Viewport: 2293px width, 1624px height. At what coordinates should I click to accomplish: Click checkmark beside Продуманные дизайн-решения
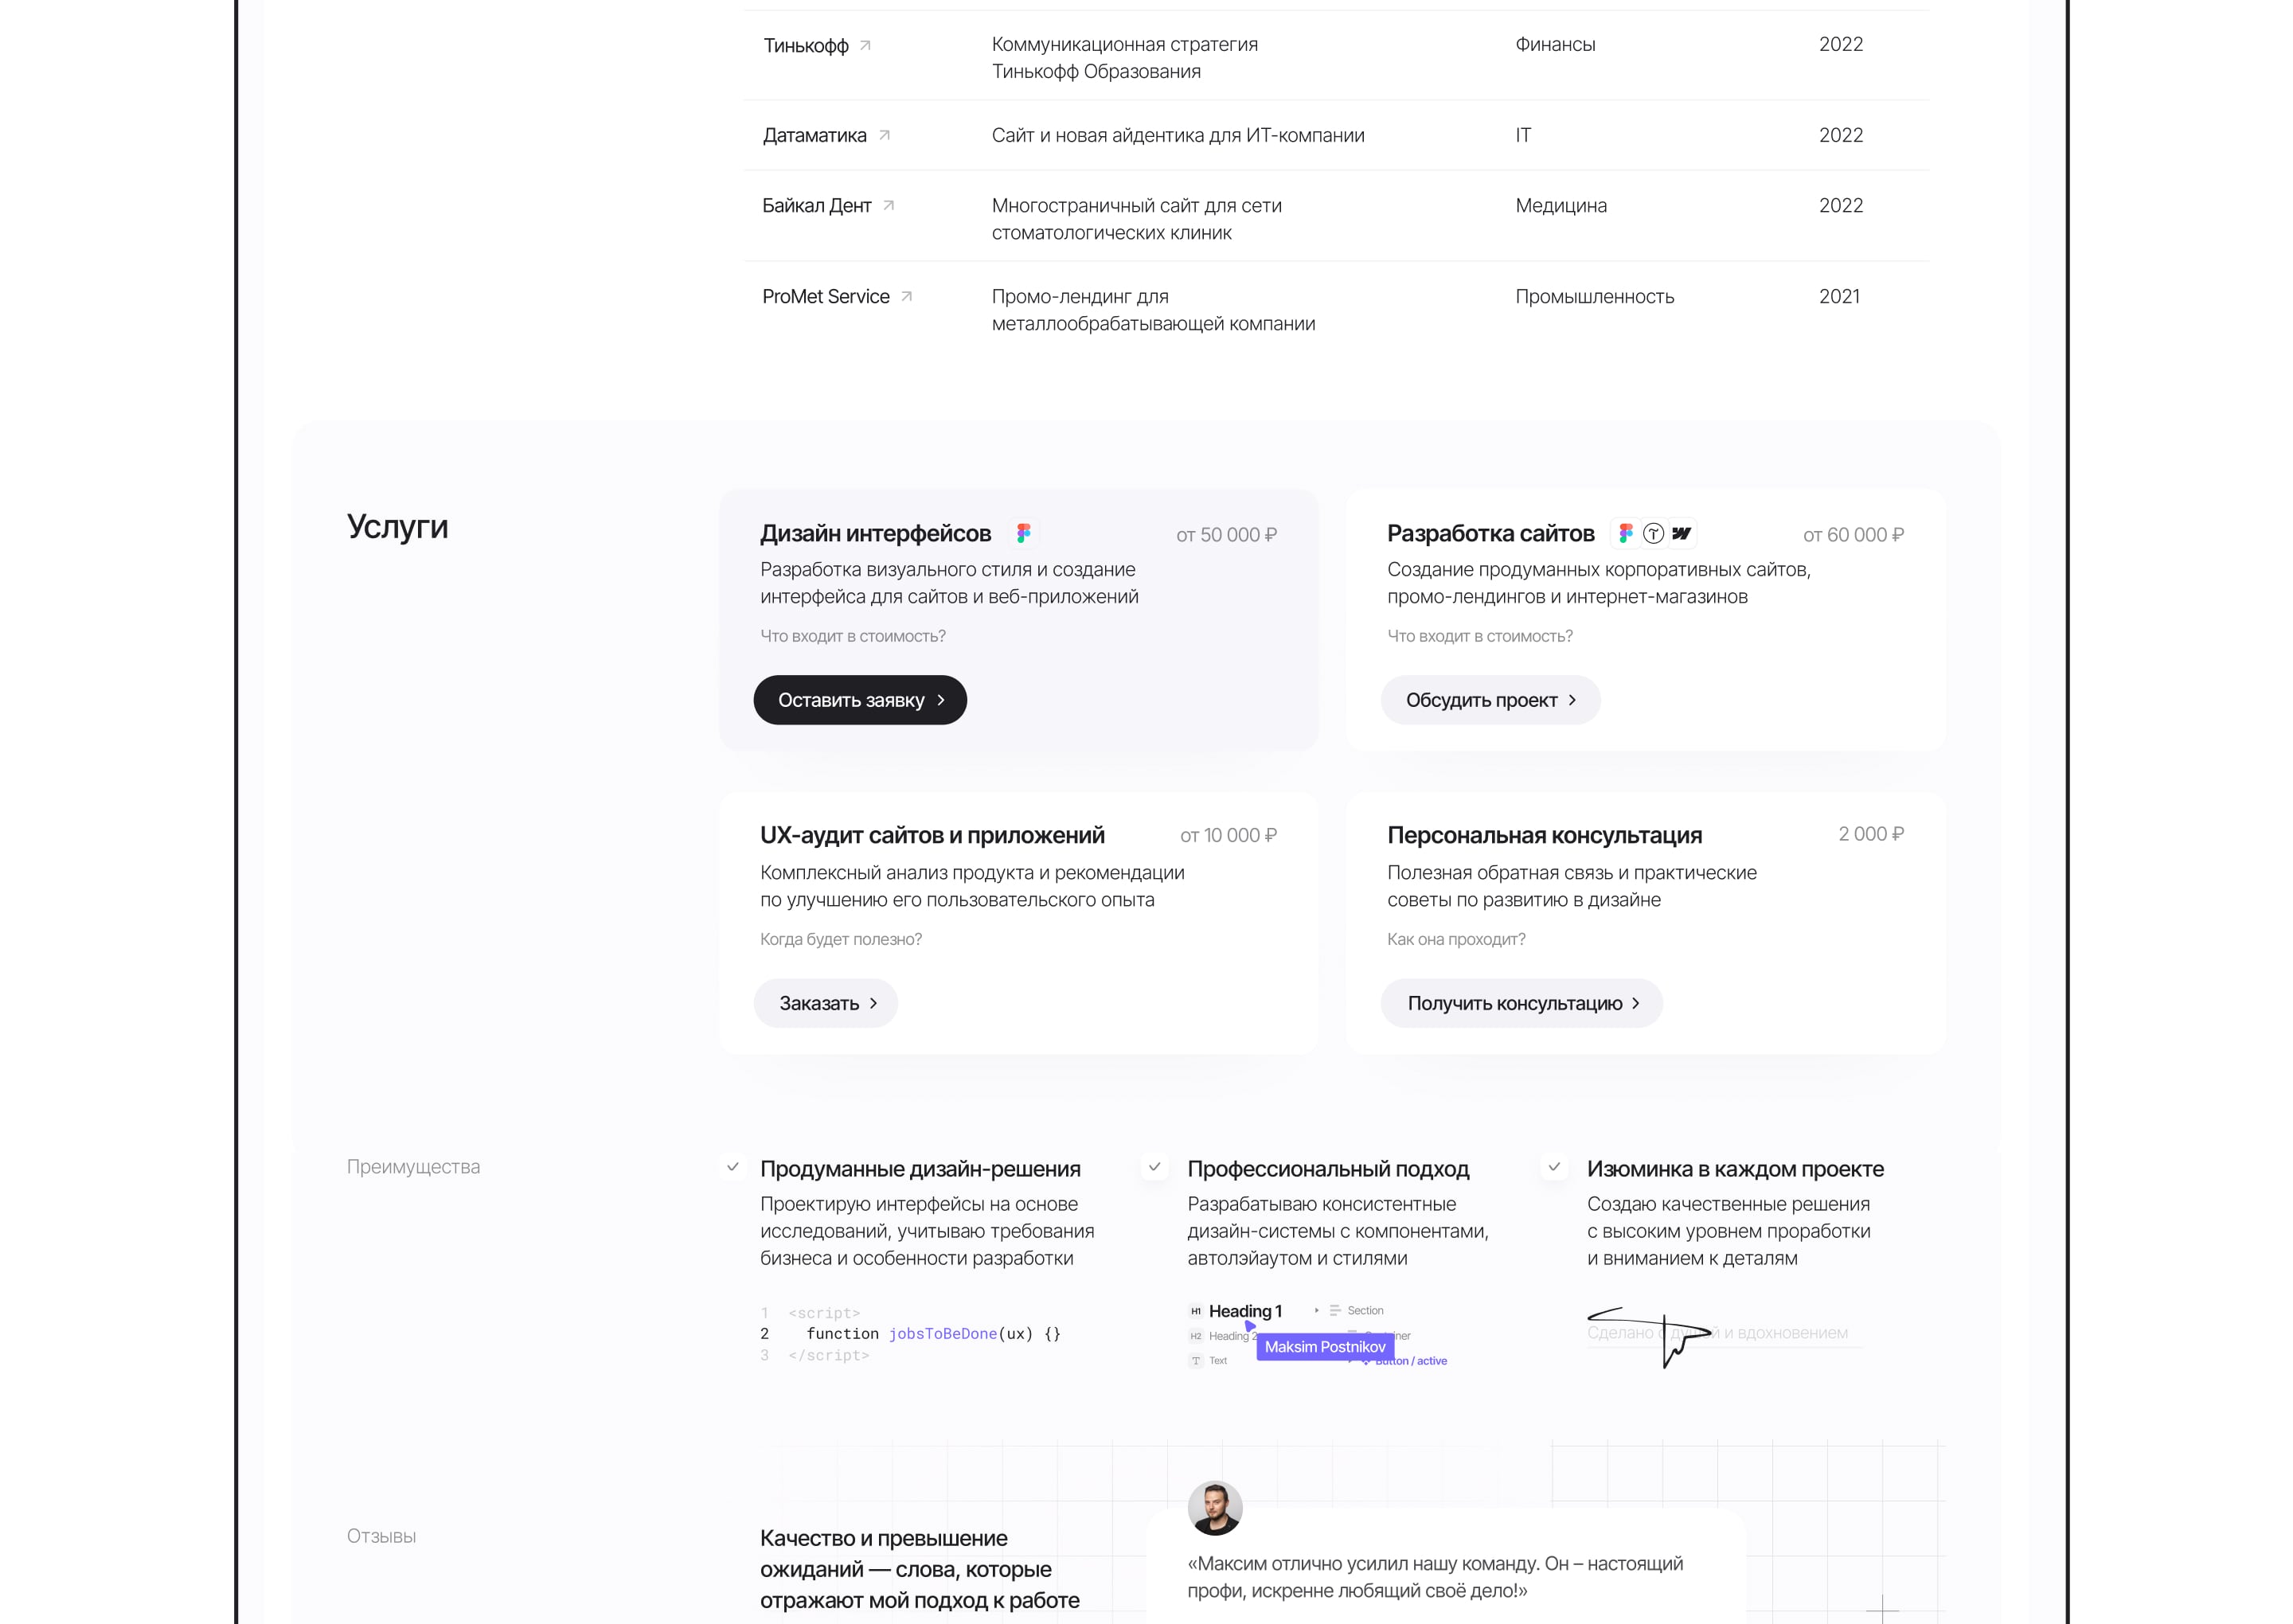(733, 1167)
